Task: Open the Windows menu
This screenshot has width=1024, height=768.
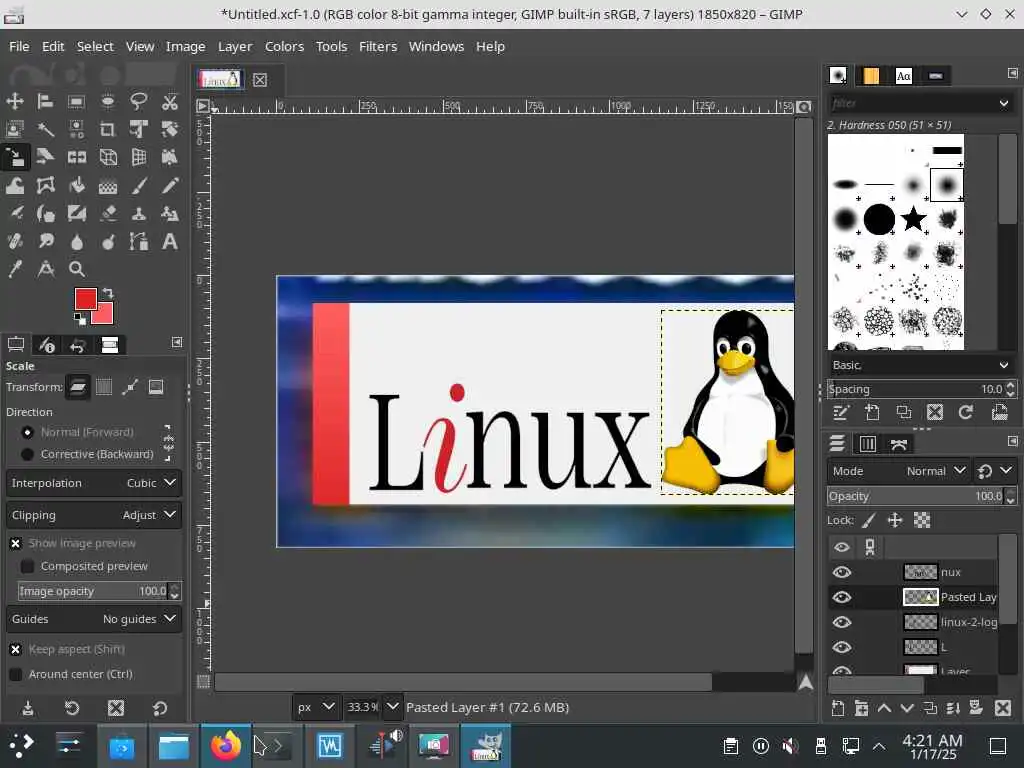Action: tap(436, 46)
